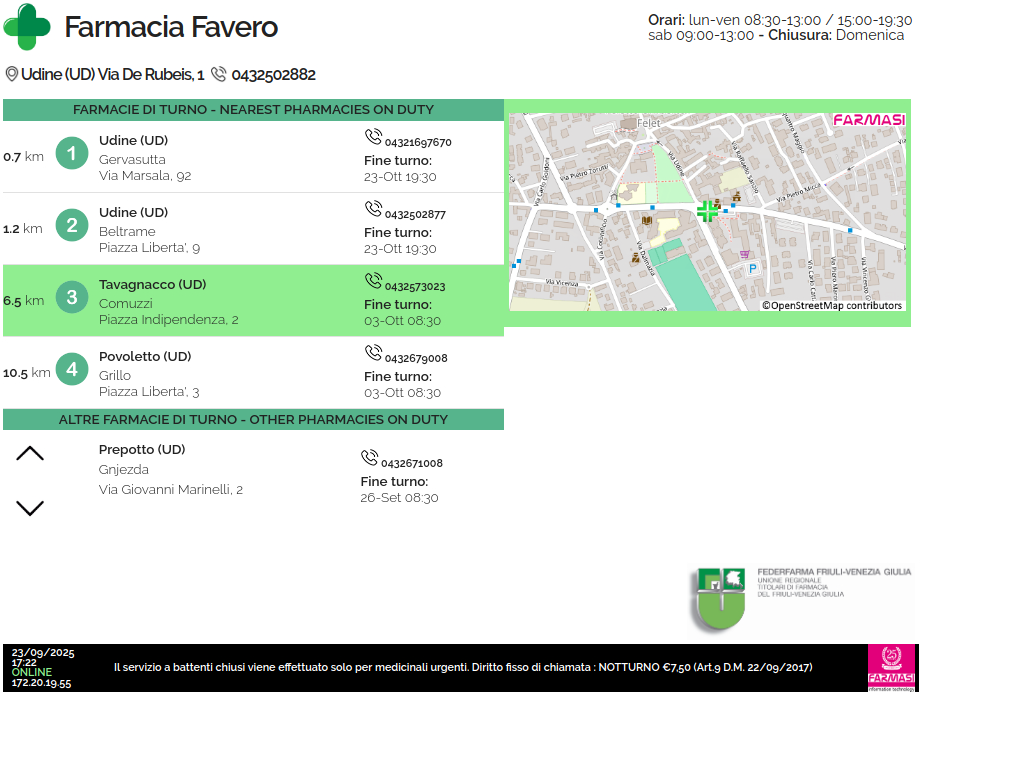Viewport: 1024px width, 768px height.
Task: Click the Federfarma Friuli-Venezia Giulia logo
Action: pos(800,598)
